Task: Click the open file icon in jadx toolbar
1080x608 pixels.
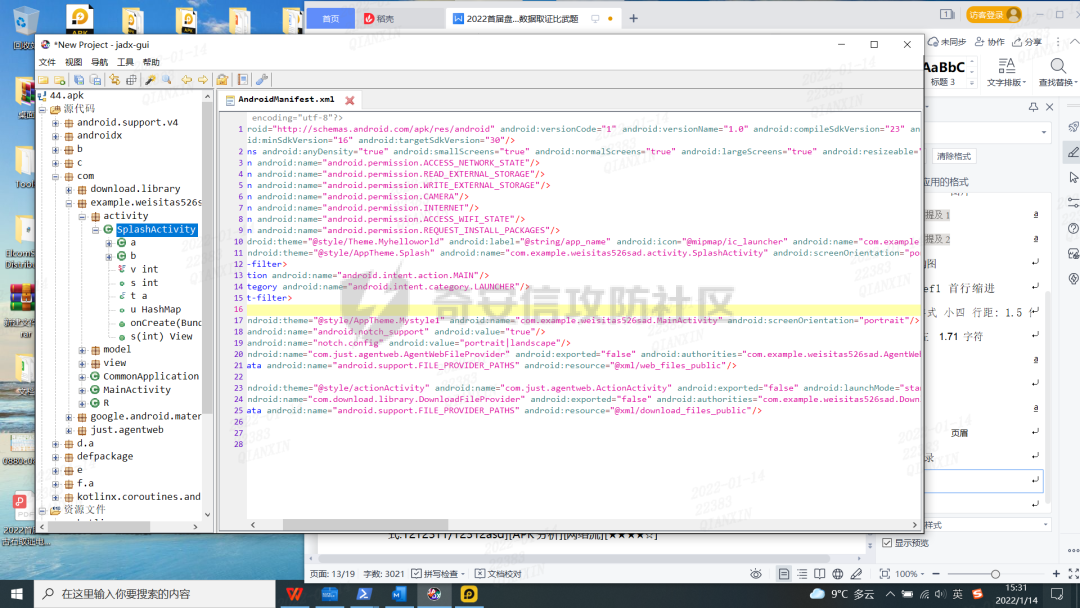Action: (44, 80)
